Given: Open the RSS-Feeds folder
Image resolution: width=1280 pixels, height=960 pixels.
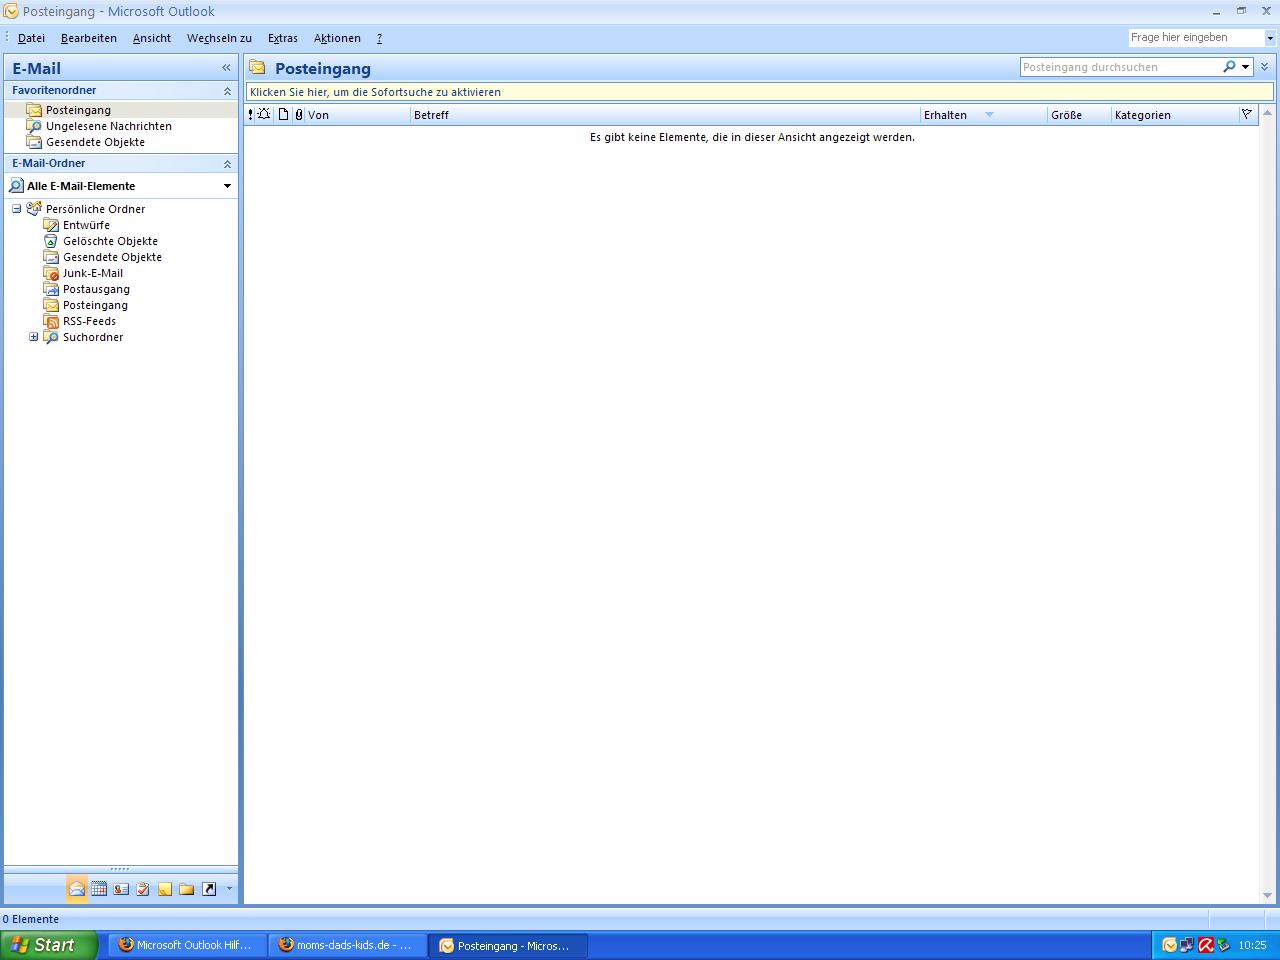Looking at the screenshot, I should tap(89, 321).
